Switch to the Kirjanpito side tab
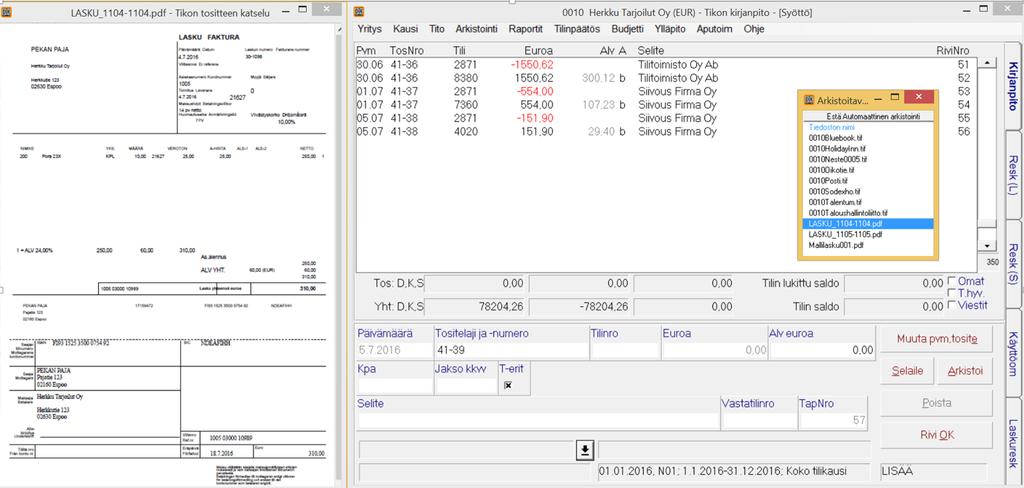Image resolution: width=1024 pixels, height=488 pixels. (x=1013, y=86)
